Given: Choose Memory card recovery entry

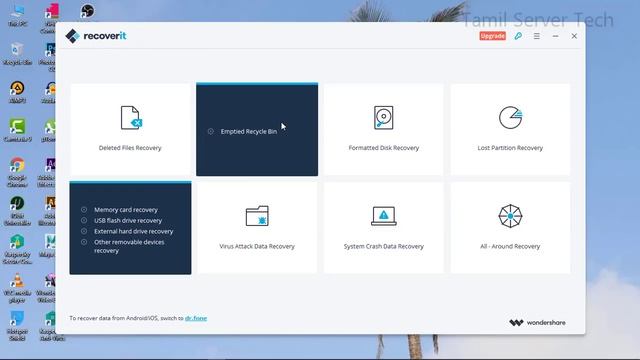Looking at the screenshot, I should 126,210.
